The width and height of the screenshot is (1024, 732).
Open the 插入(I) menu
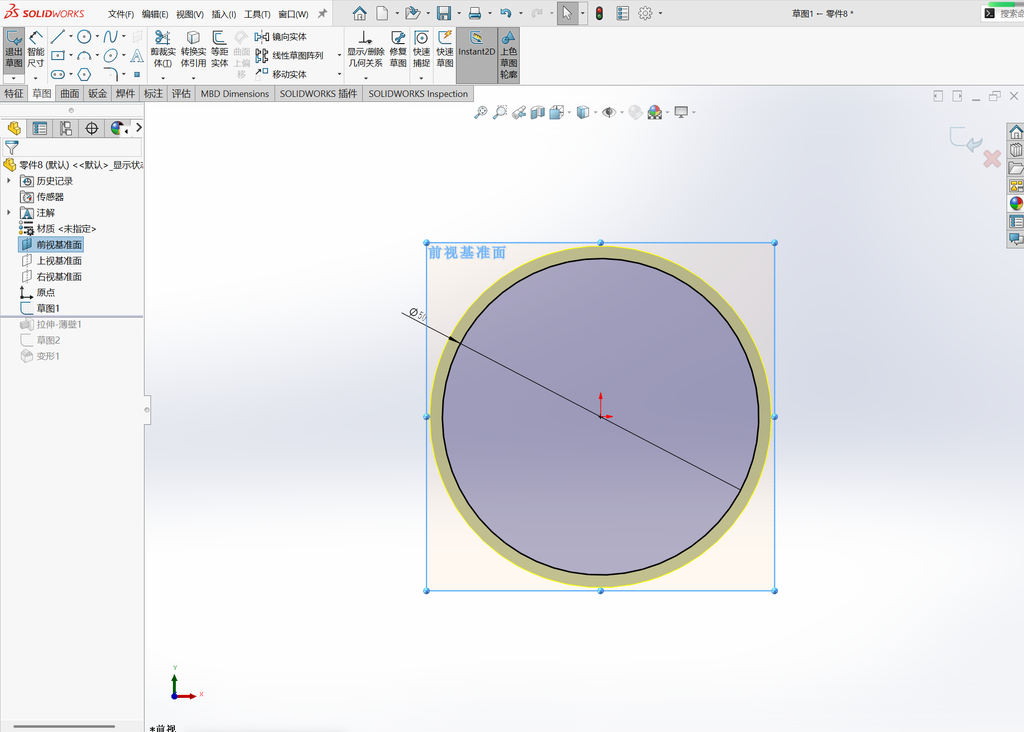(x=223, y=14)
